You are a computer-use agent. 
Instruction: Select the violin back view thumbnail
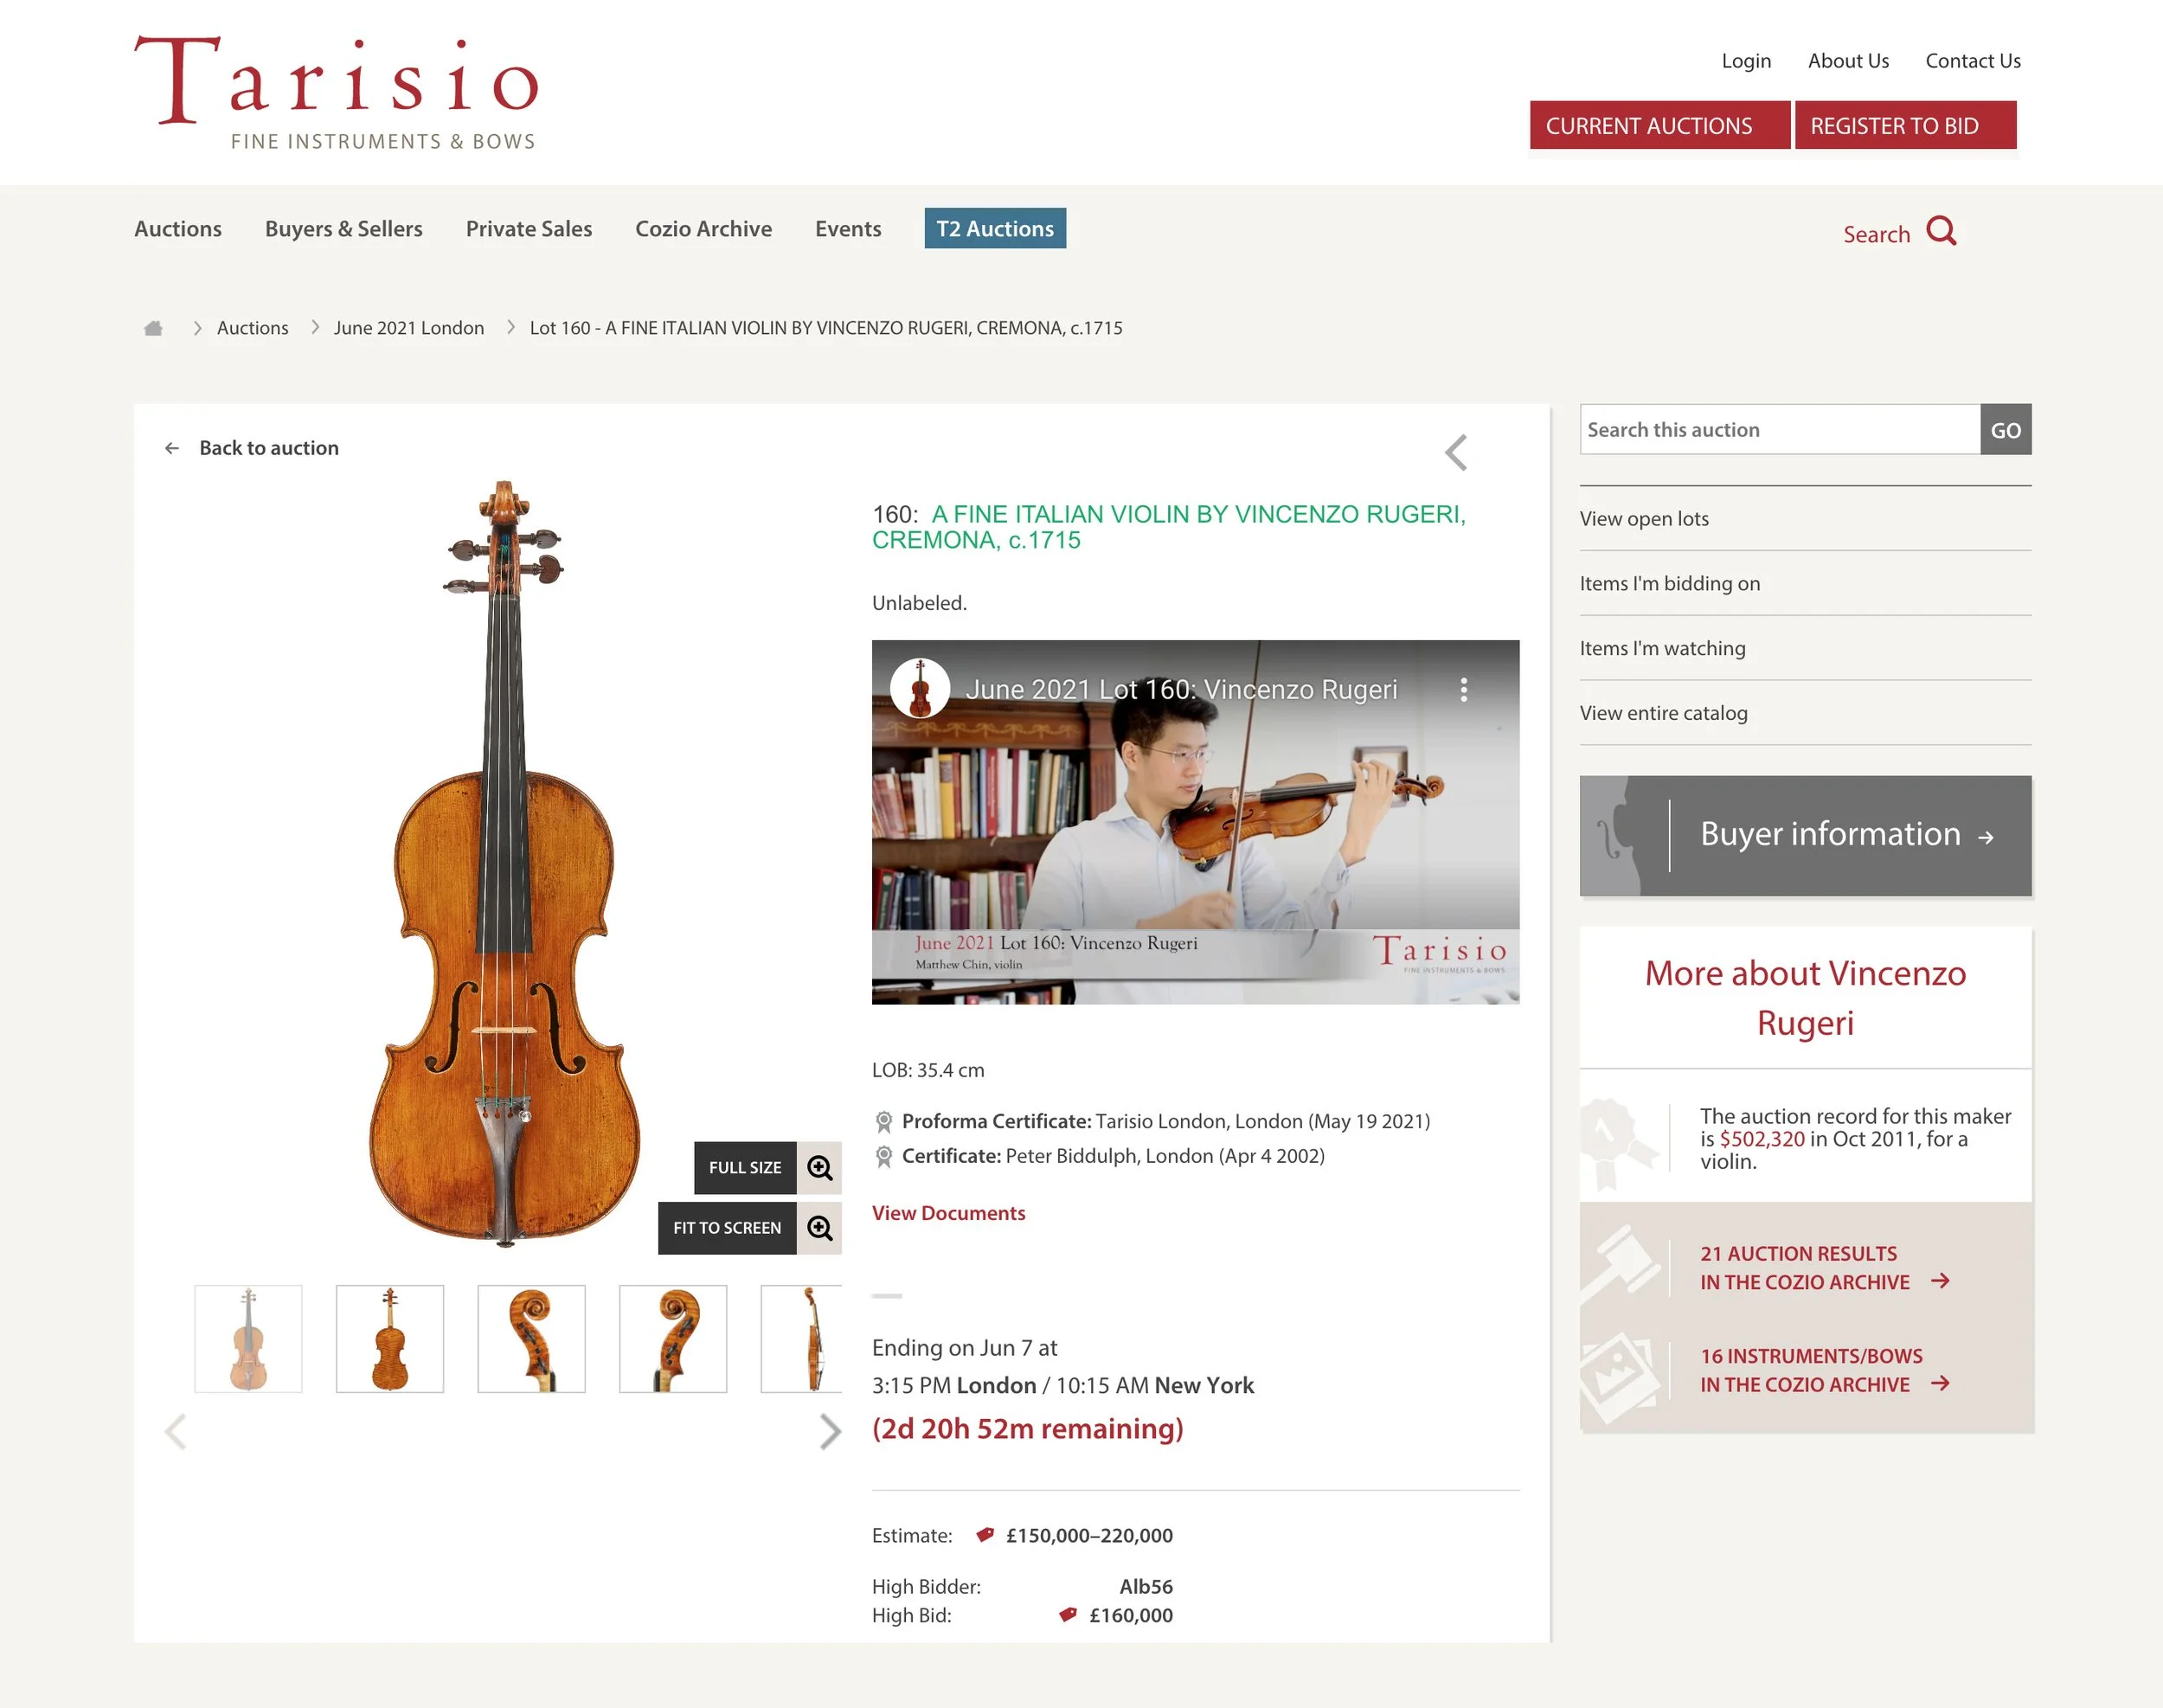[x=390, y=1339]
